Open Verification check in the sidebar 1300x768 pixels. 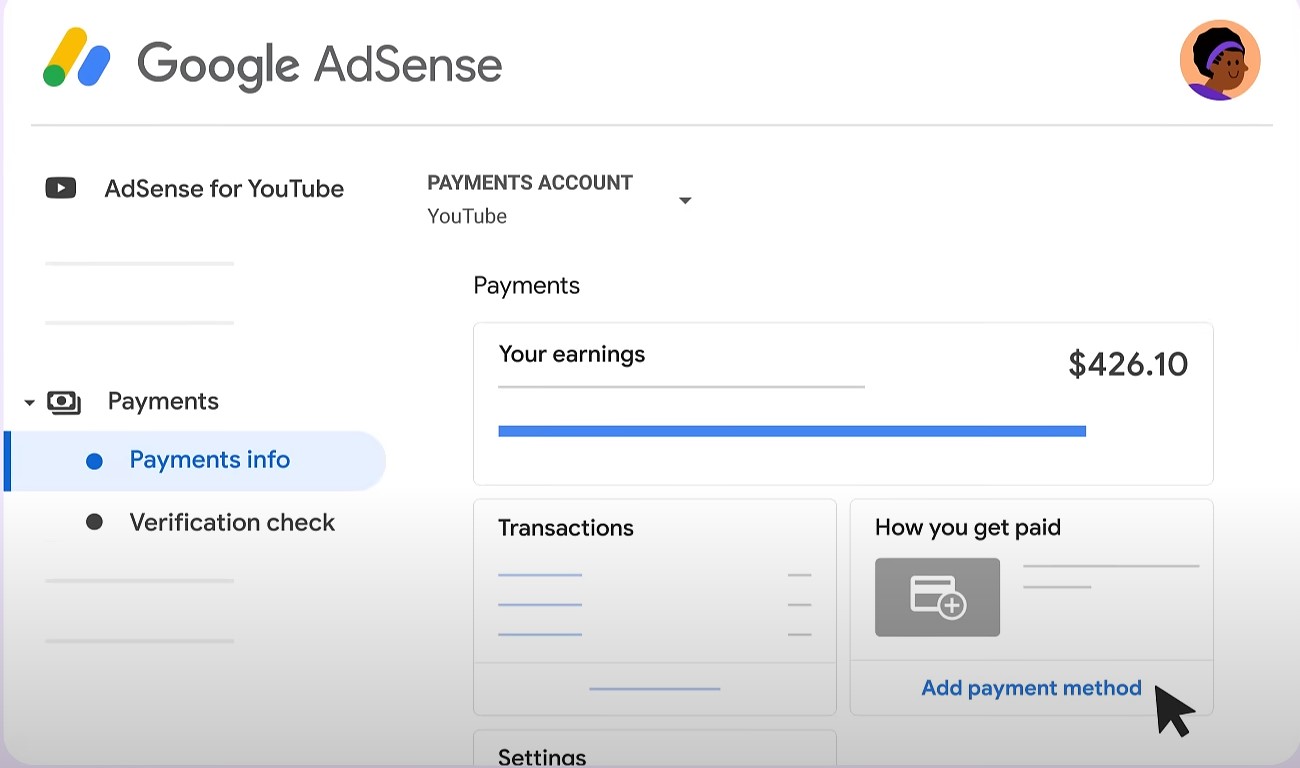[x=232, y=522]
